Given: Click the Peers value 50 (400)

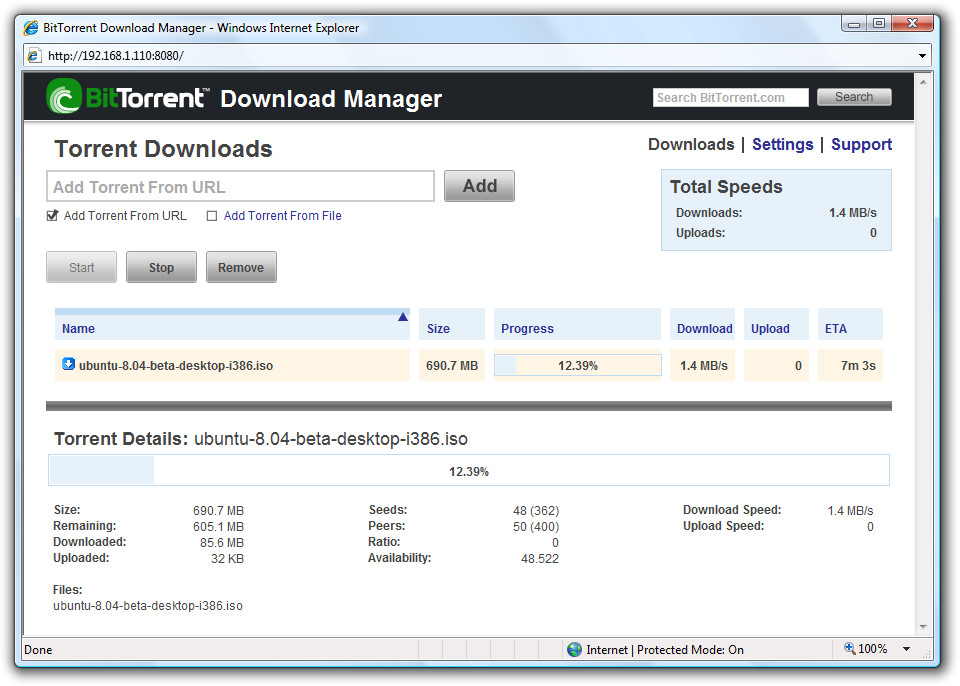Looking at the screenshot, I should tap(536, 526).
